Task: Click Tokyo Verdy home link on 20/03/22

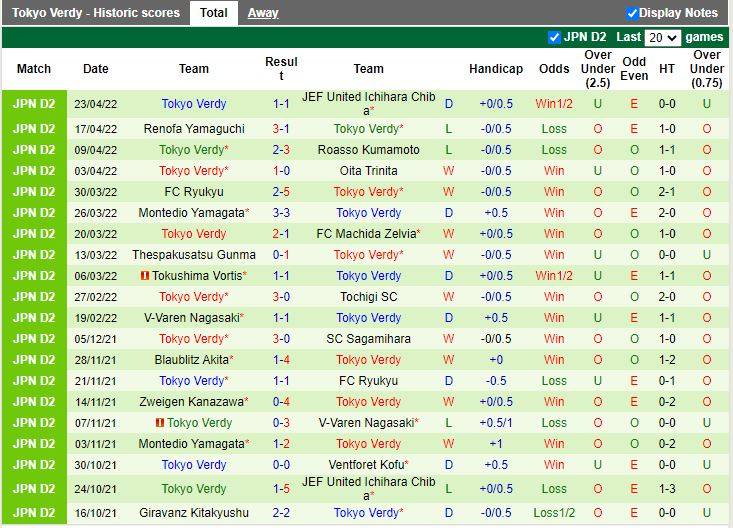Action: click(x=194, y=234)
